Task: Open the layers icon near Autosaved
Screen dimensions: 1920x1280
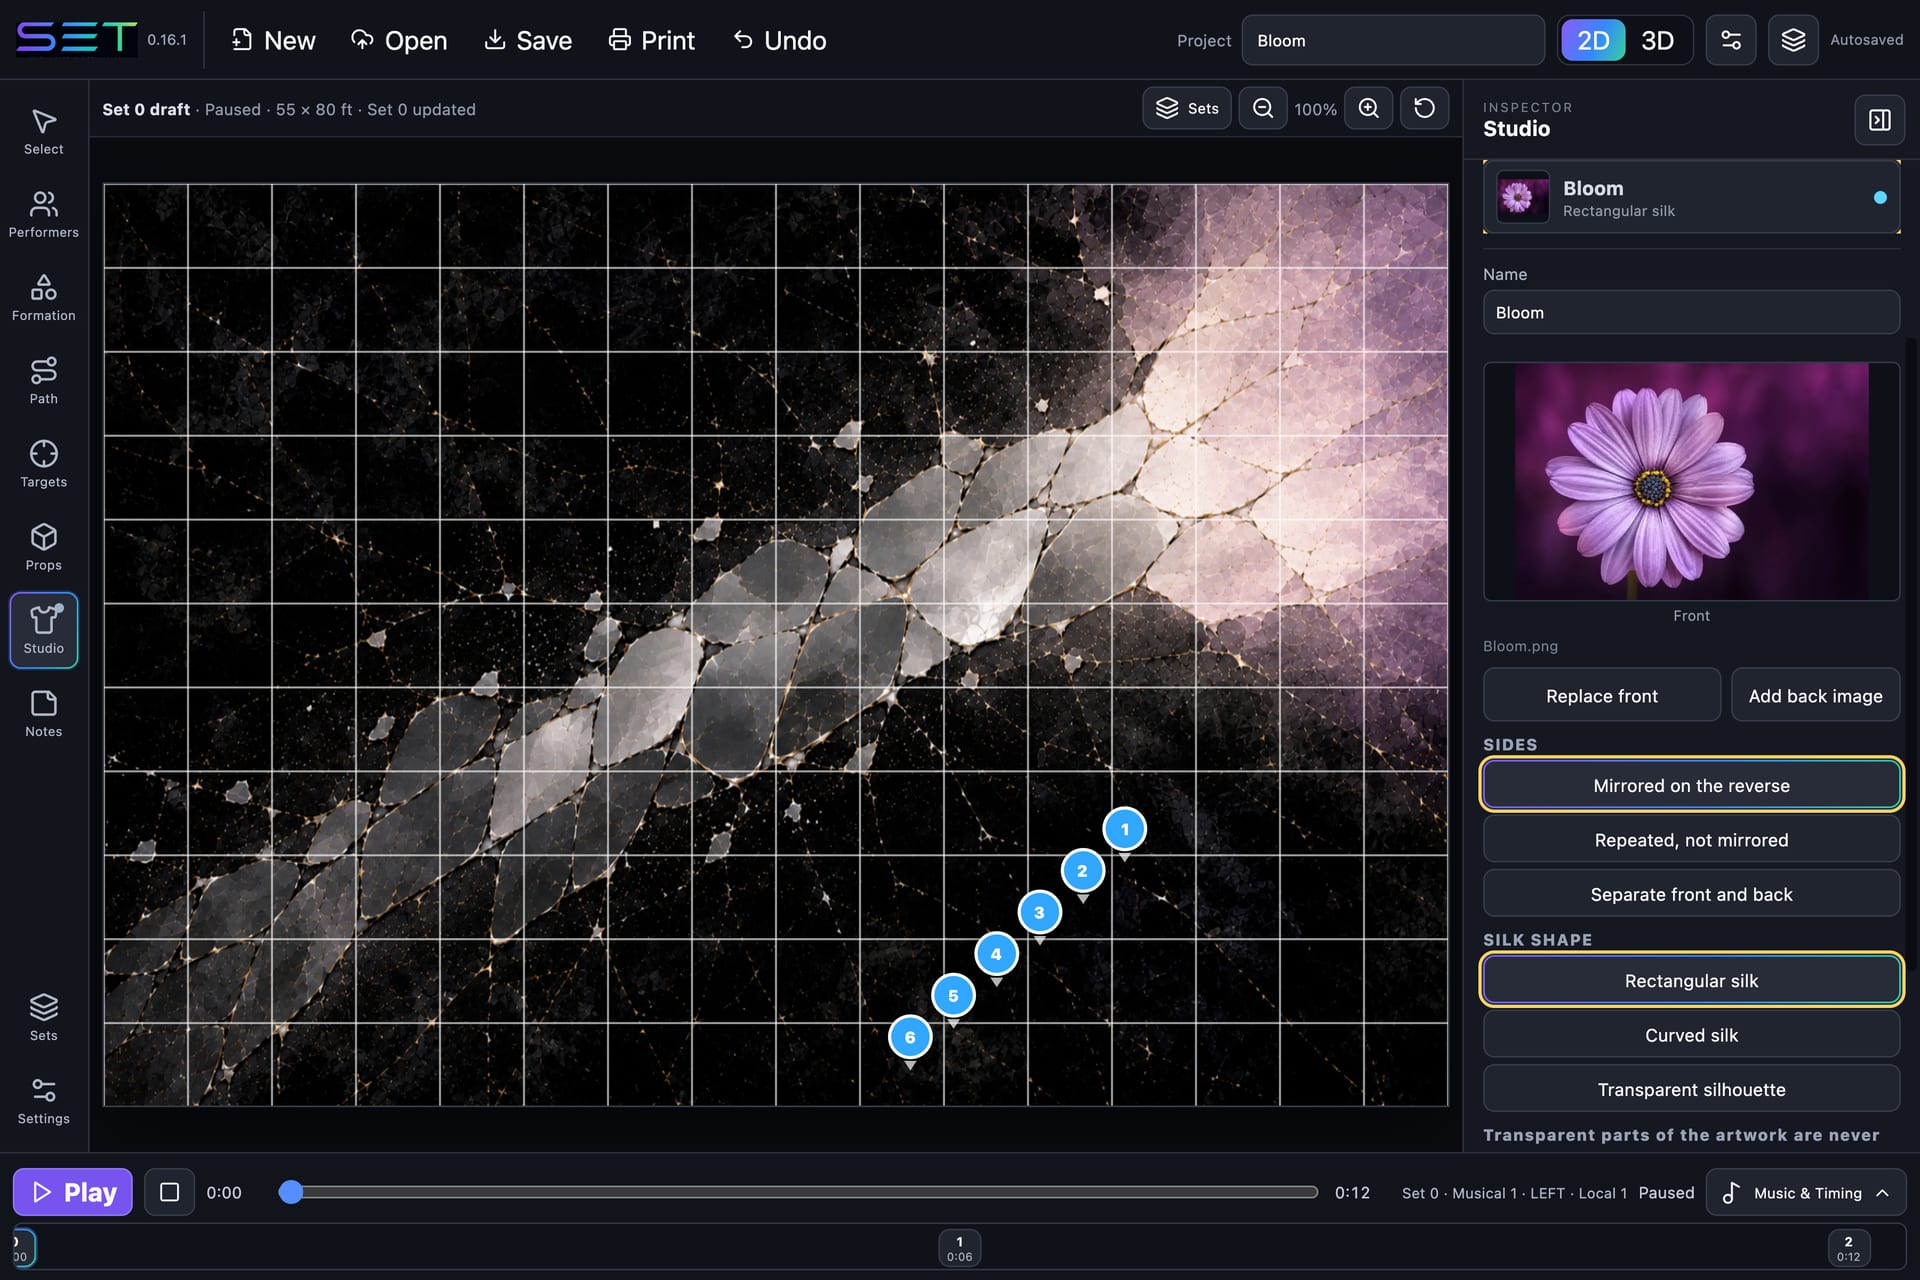Action: click(x=1793, y=40)
